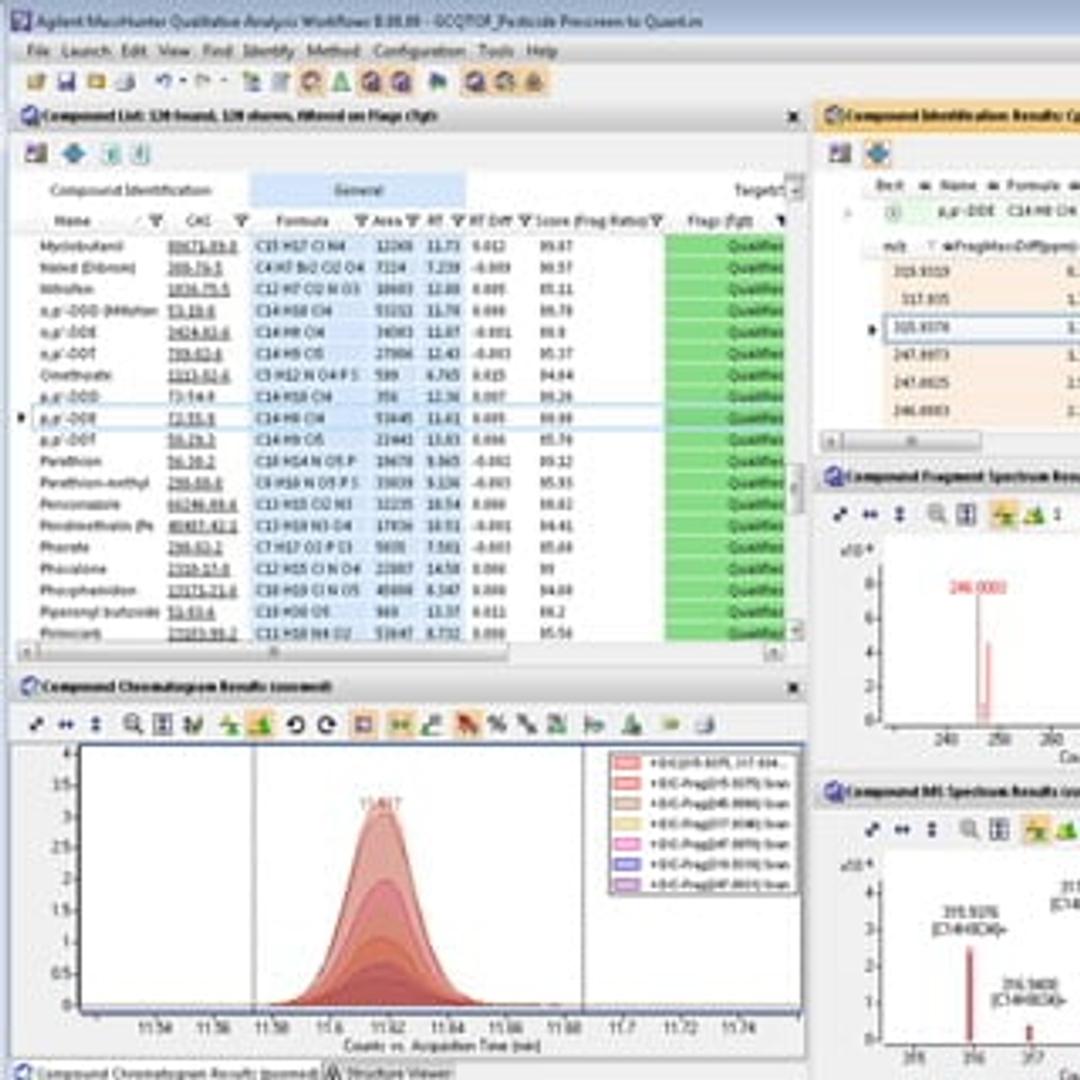Open the CAS link for Parathion
The height and width of the screenshot is (1080, 1080).
tap(191, 461)
